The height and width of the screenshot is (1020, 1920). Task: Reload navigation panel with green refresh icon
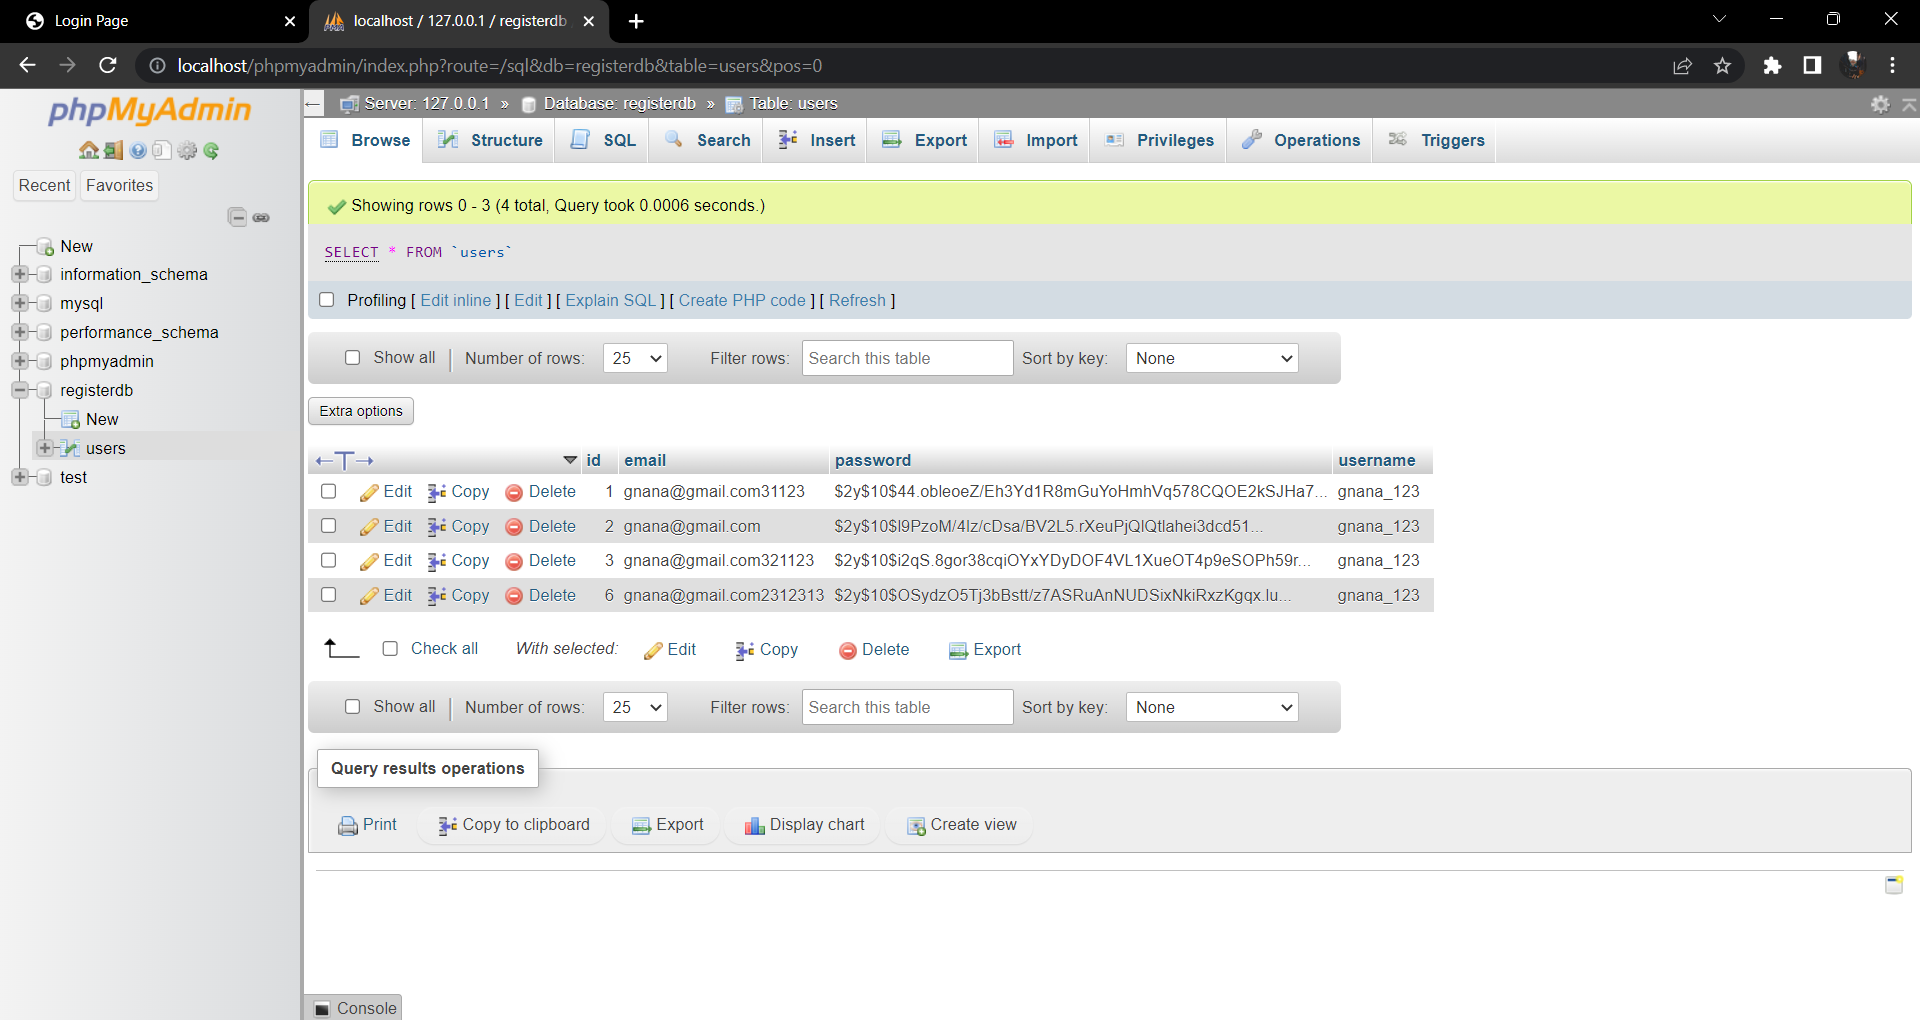pos(211,151)
